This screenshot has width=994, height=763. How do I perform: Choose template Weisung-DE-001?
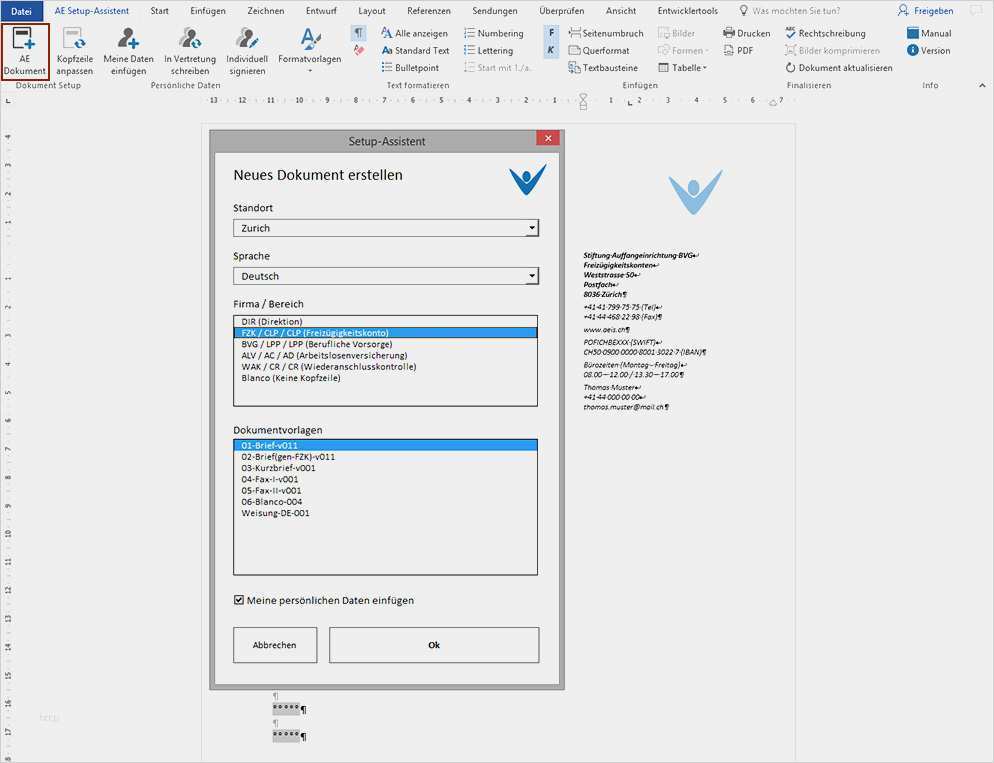385,513
